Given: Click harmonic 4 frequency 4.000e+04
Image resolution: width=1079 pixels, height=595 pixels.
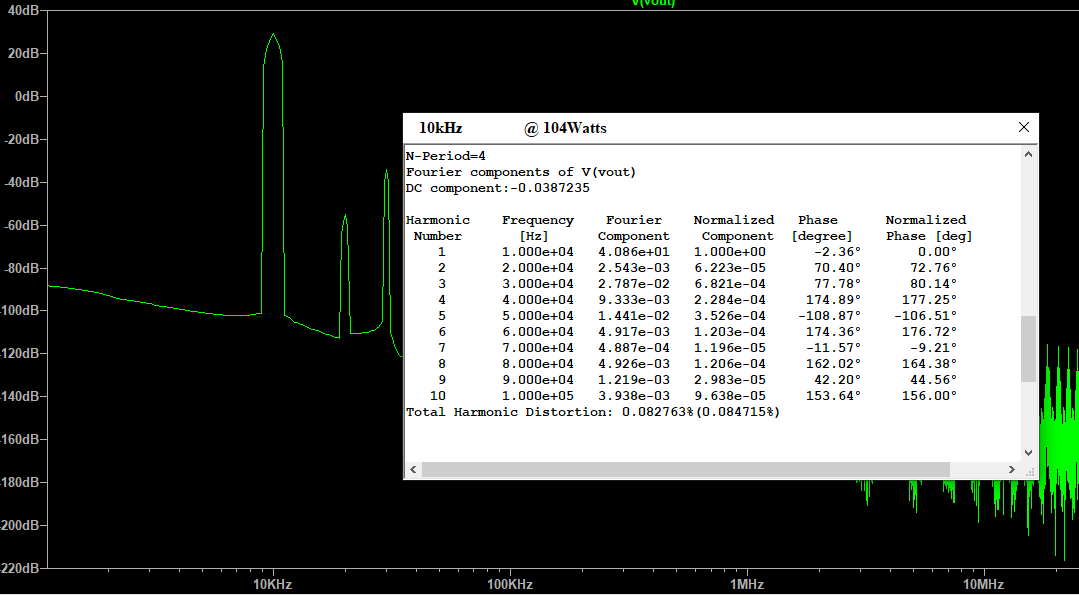Looking at the screenshot, I should [x=537, y=300].
